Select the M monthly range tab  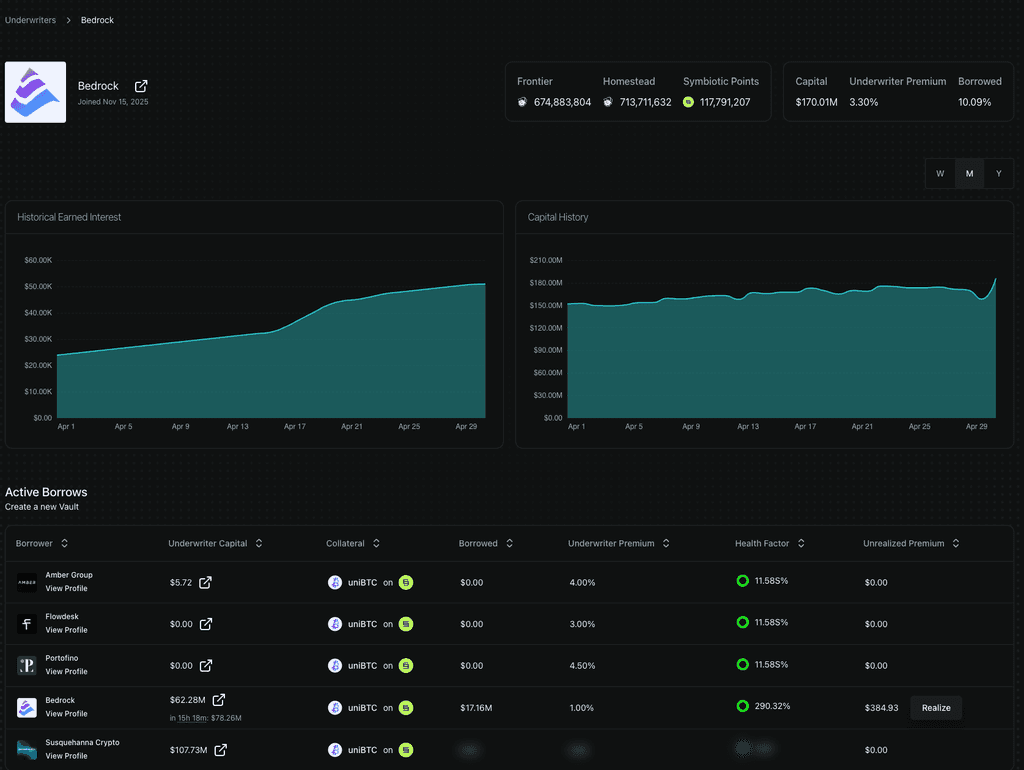pos(969,174)
